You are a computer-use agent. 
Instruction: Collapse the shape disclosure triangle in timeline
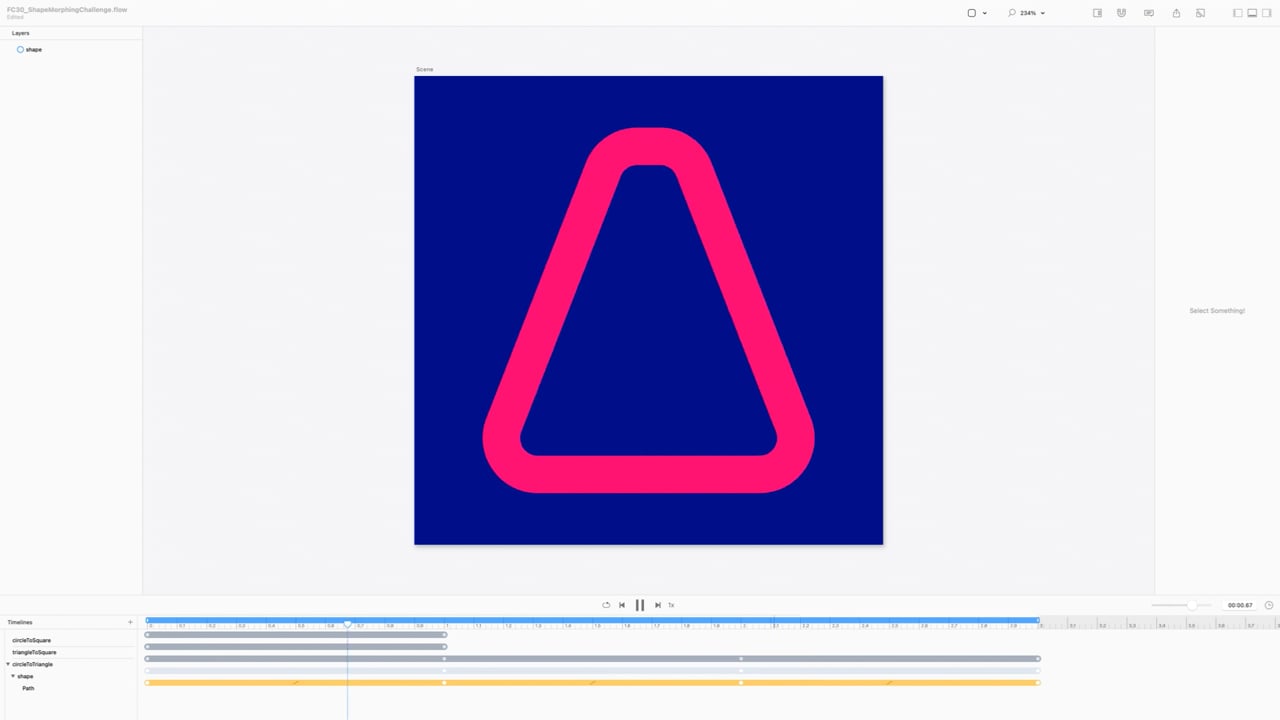[13, 676]
